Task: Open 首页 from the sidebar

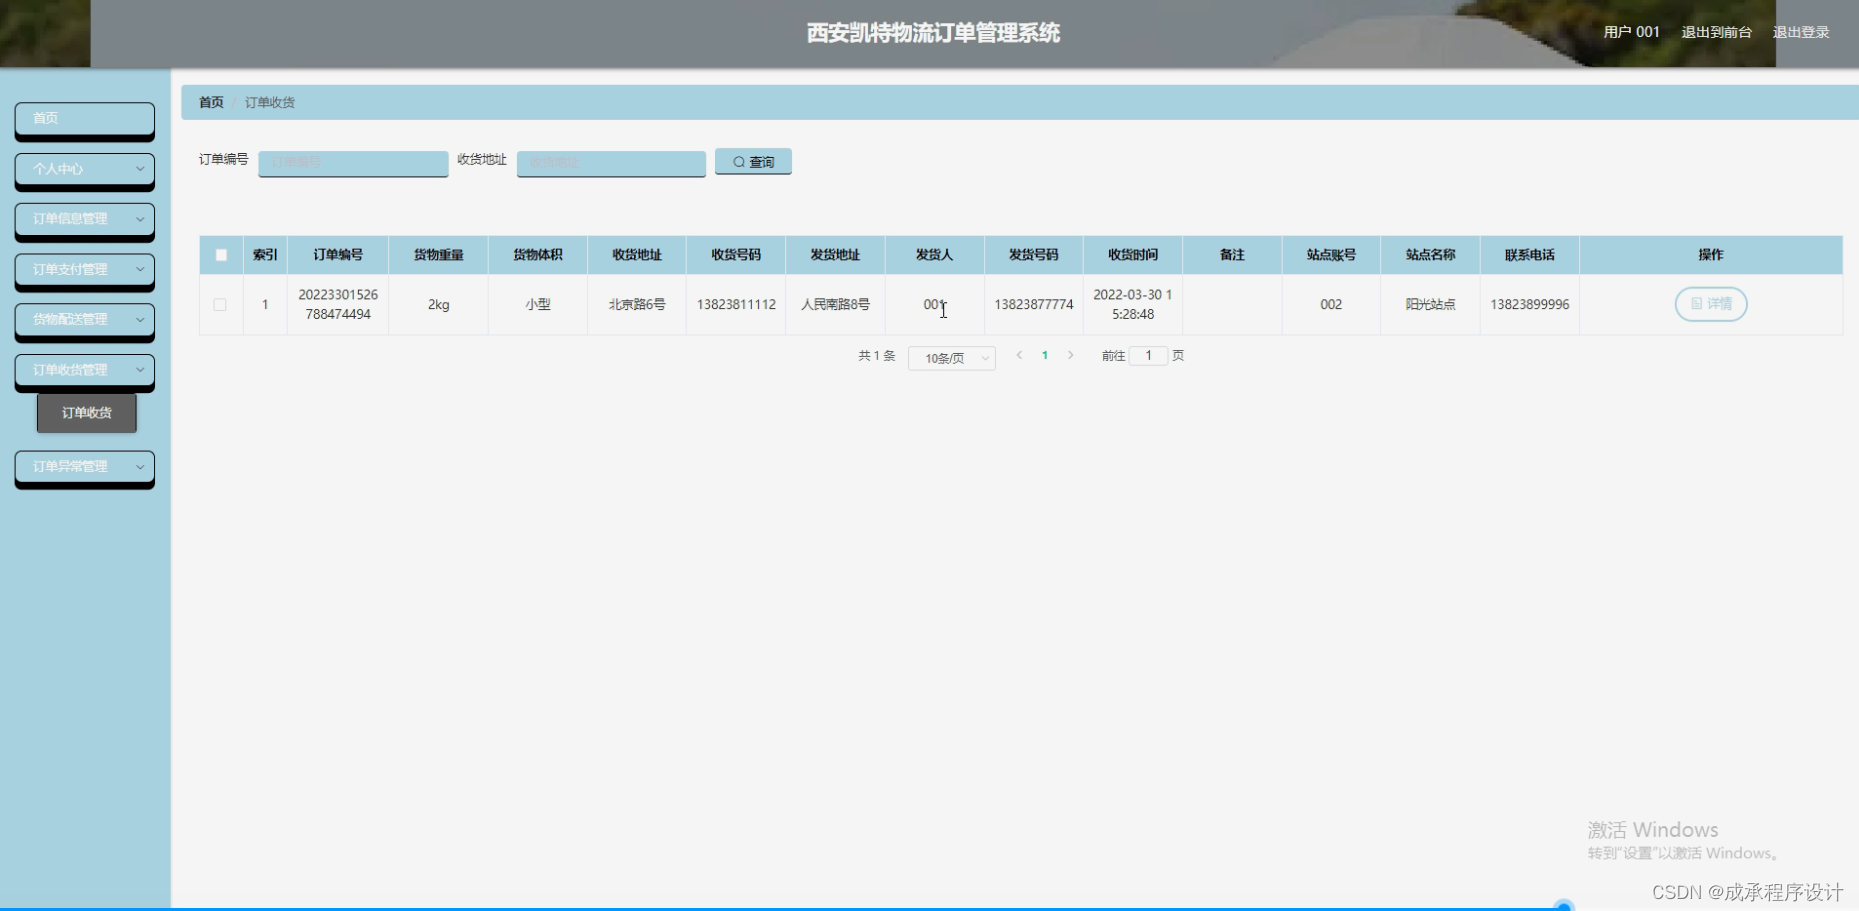Action: click(84, 120)
